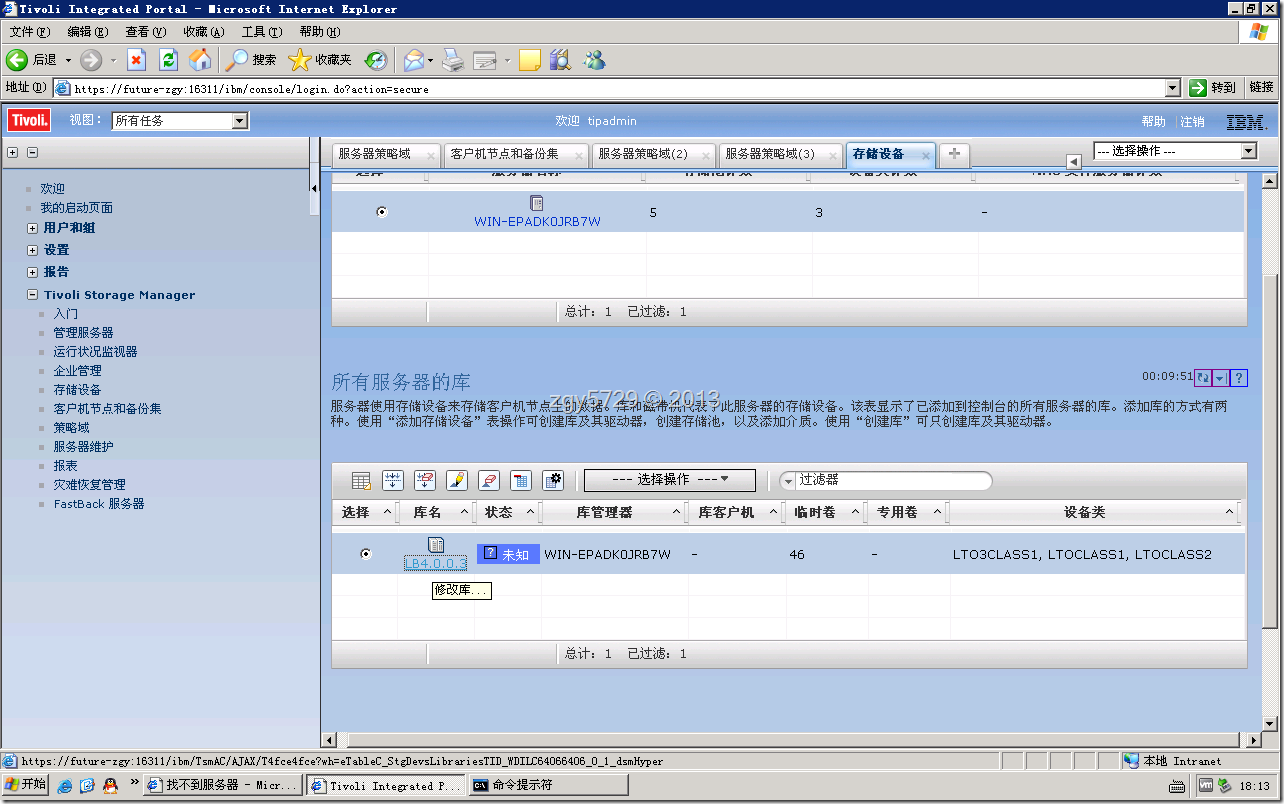Click the table select-all icon in library toolbar

tap(361, 480)
